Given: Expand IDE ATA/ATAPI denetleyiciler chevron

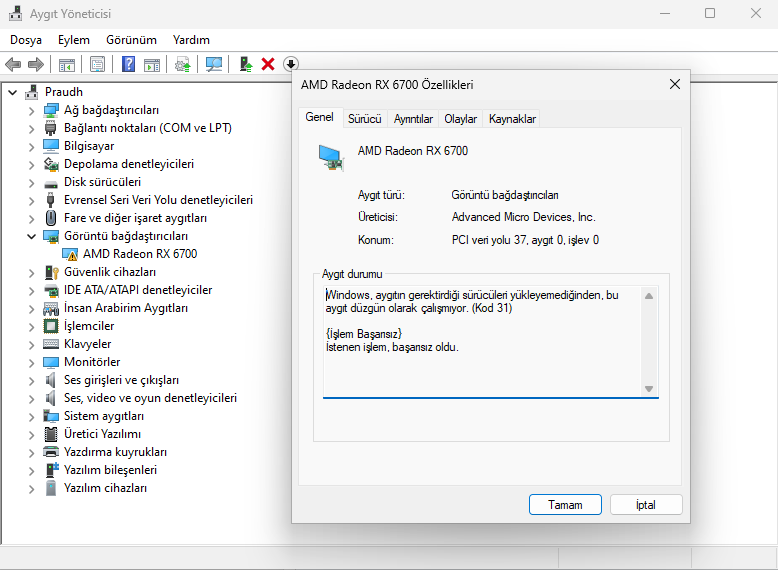Looking at the screenshot, I should 32,290.
